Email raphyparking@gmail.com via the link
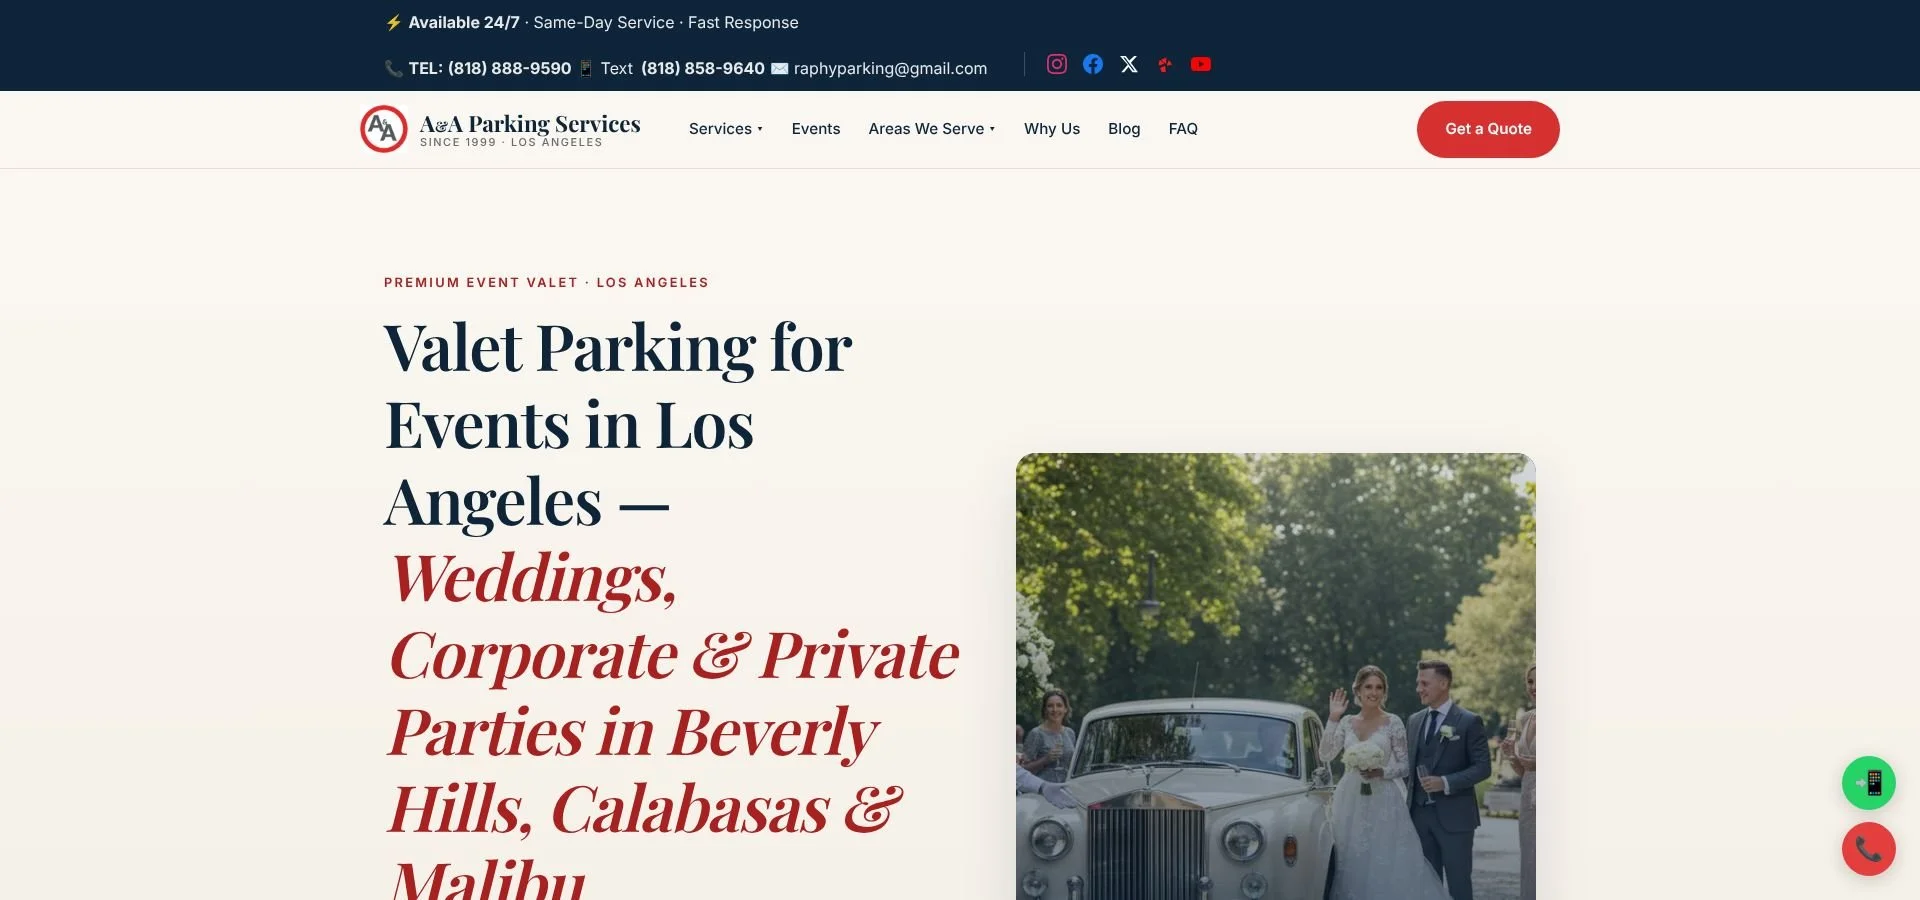The height and width of the screenshot is (900, 1920). coord(890,68)
